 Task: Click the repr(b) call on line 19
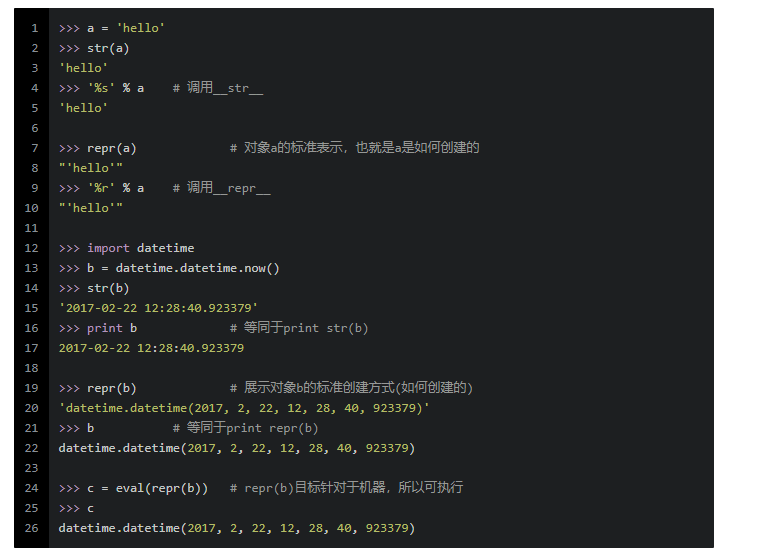point(111,388)
